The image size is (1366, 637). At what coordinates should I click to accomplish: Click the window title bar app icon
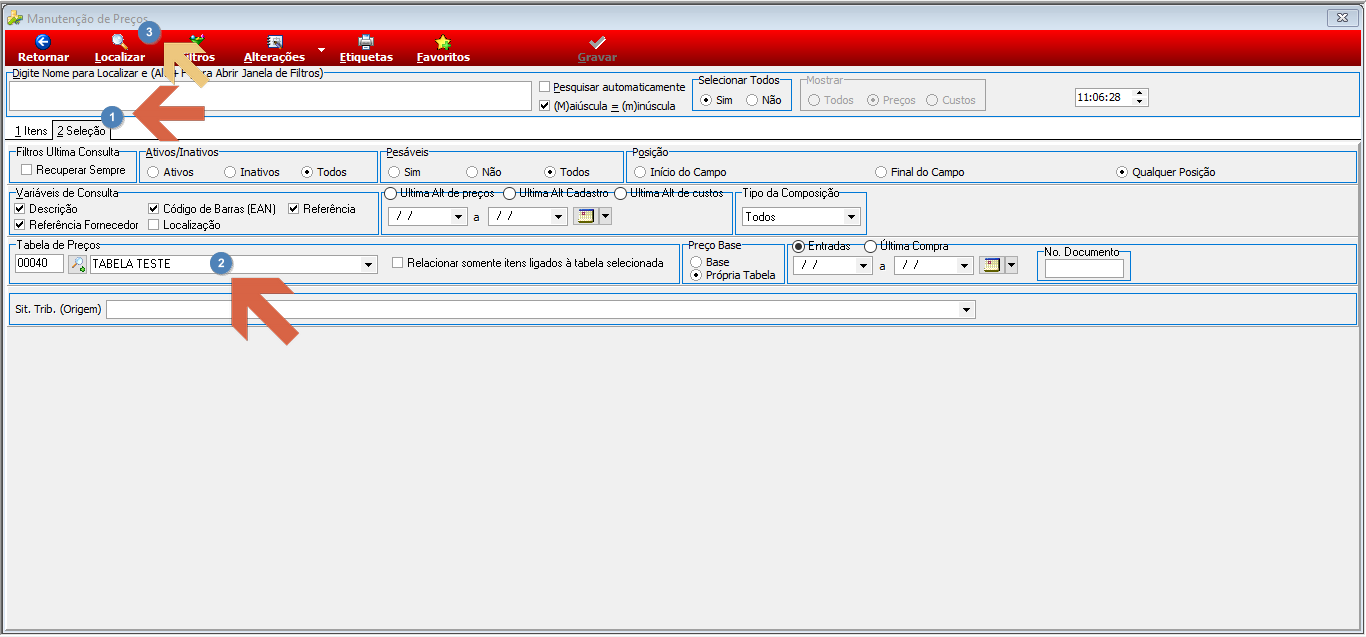coord(14,18)
